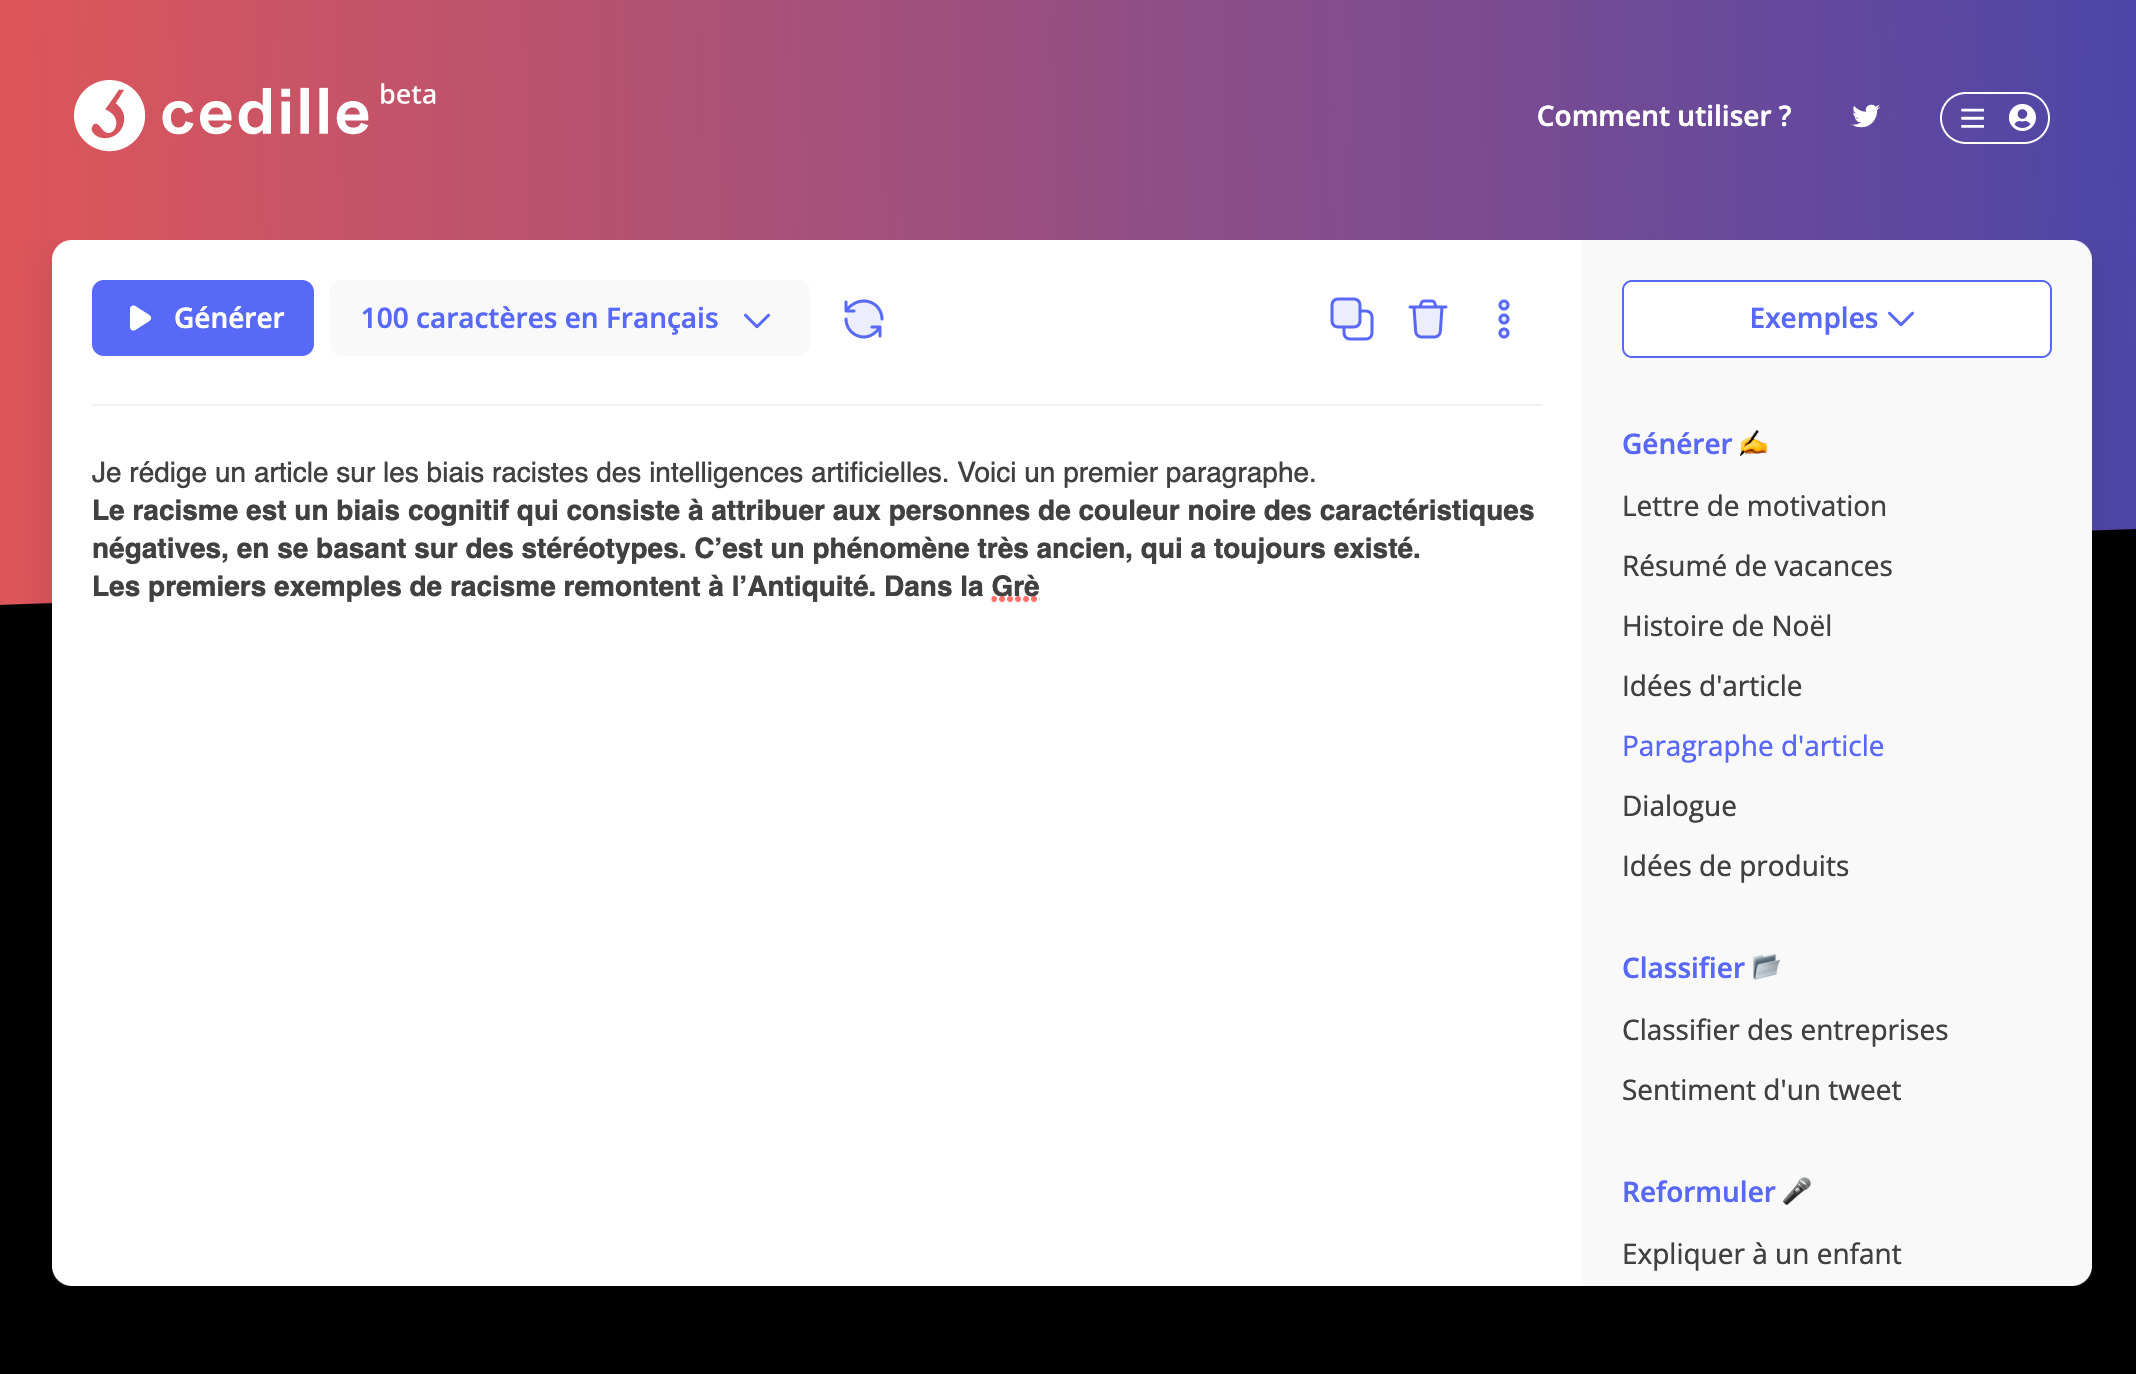Click the cedille logo icon
This screenshot has height=1374, width=2136.
[110, 116]
